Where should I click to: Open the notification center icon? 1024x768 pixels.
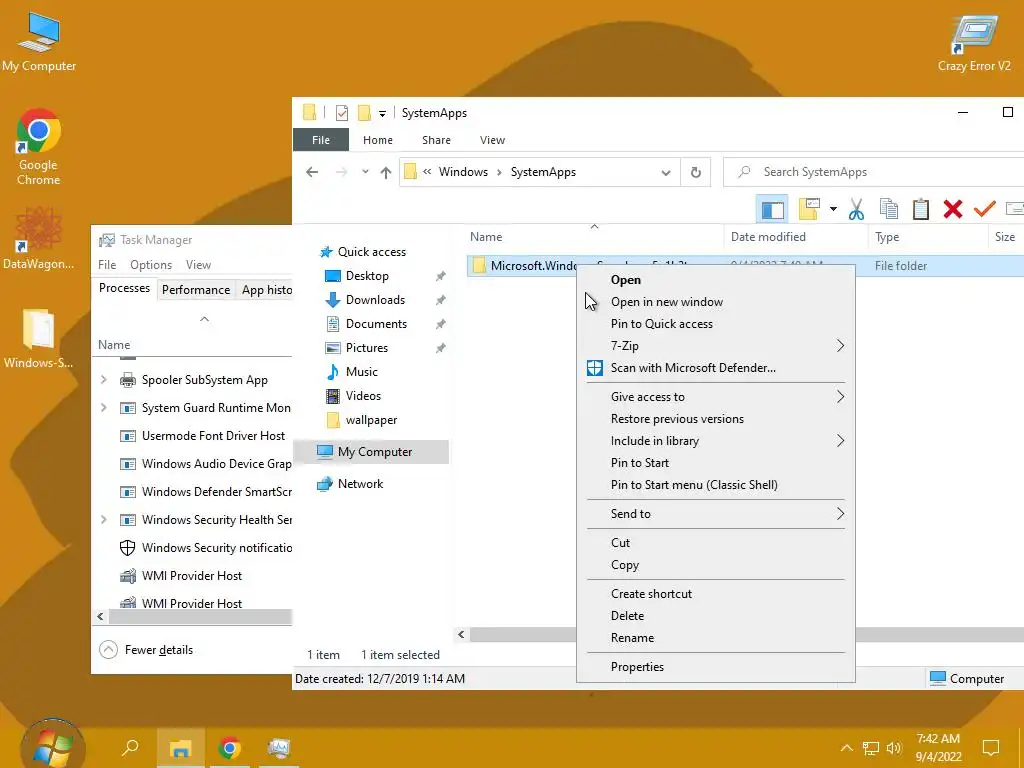click(991, 748)
